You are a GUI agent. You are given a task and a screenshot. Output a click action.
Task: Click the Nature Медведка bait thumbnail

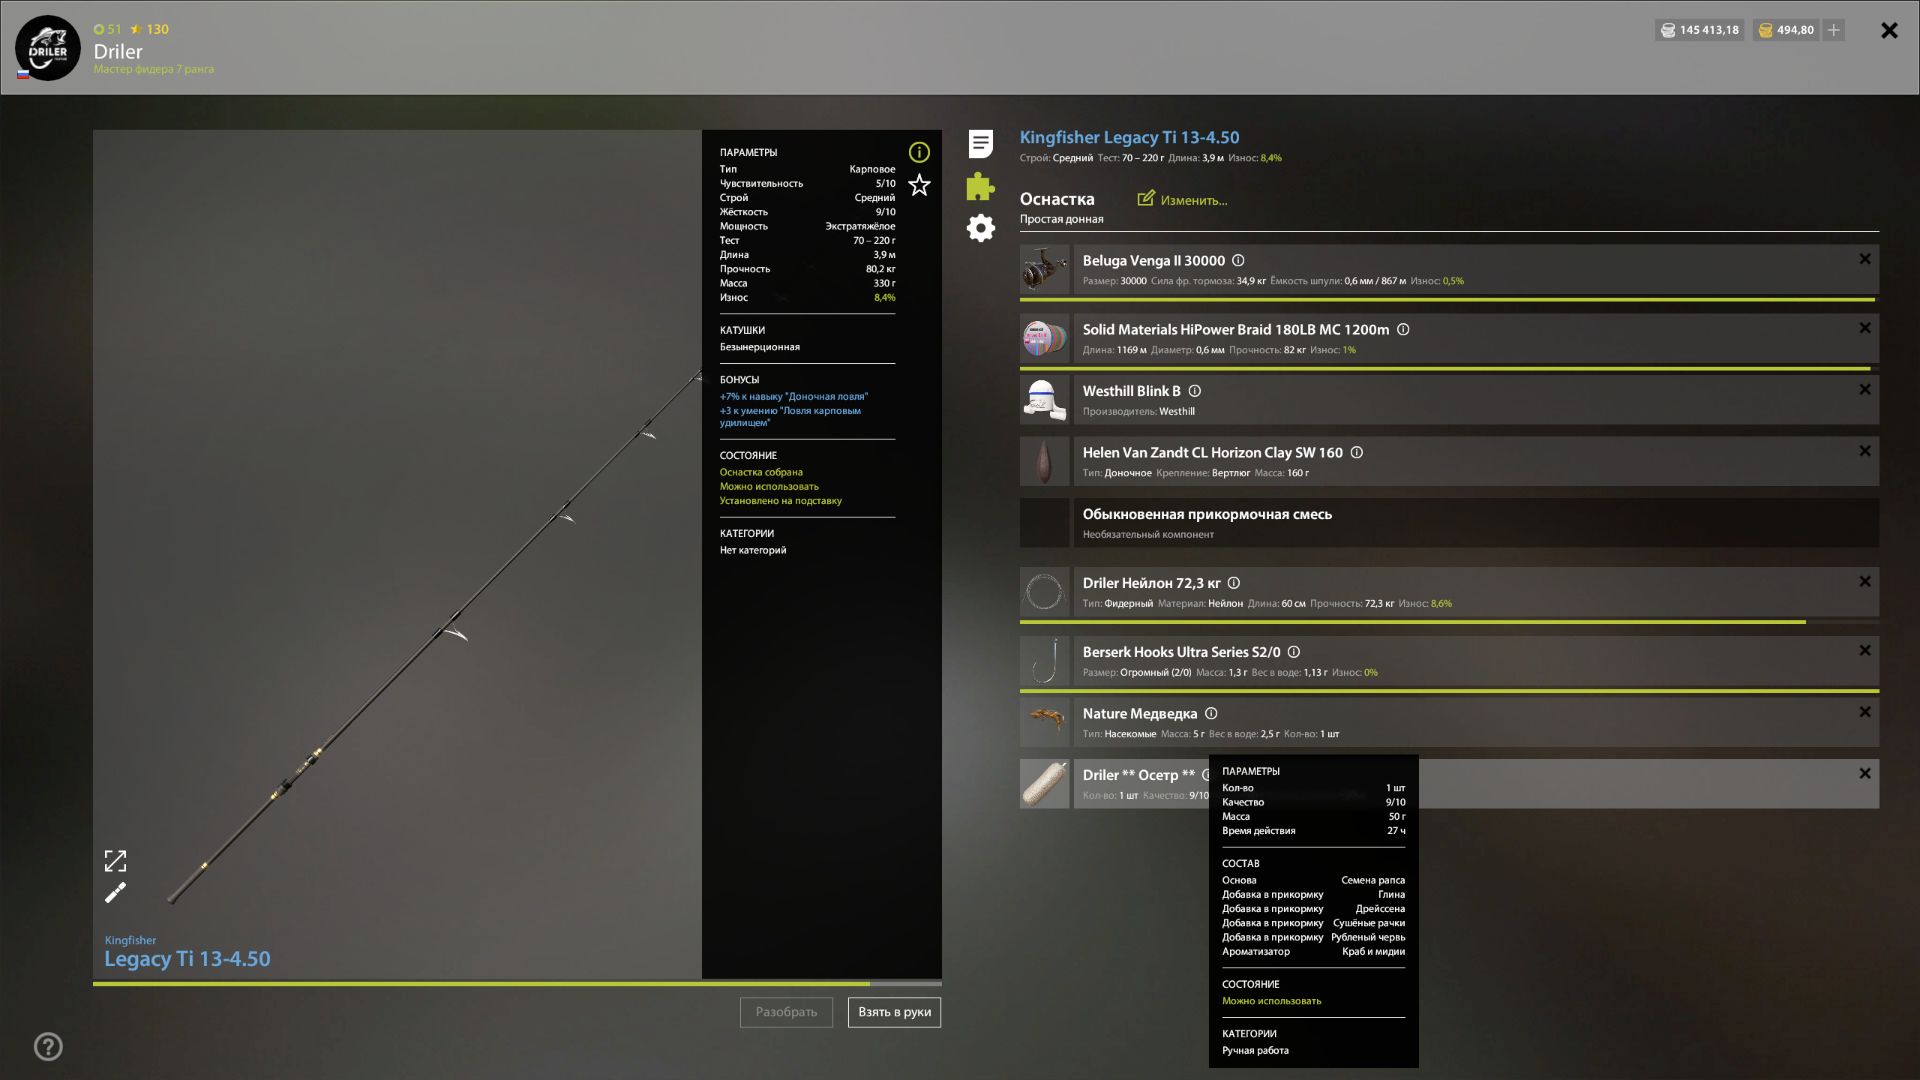tap(1045, 722)
